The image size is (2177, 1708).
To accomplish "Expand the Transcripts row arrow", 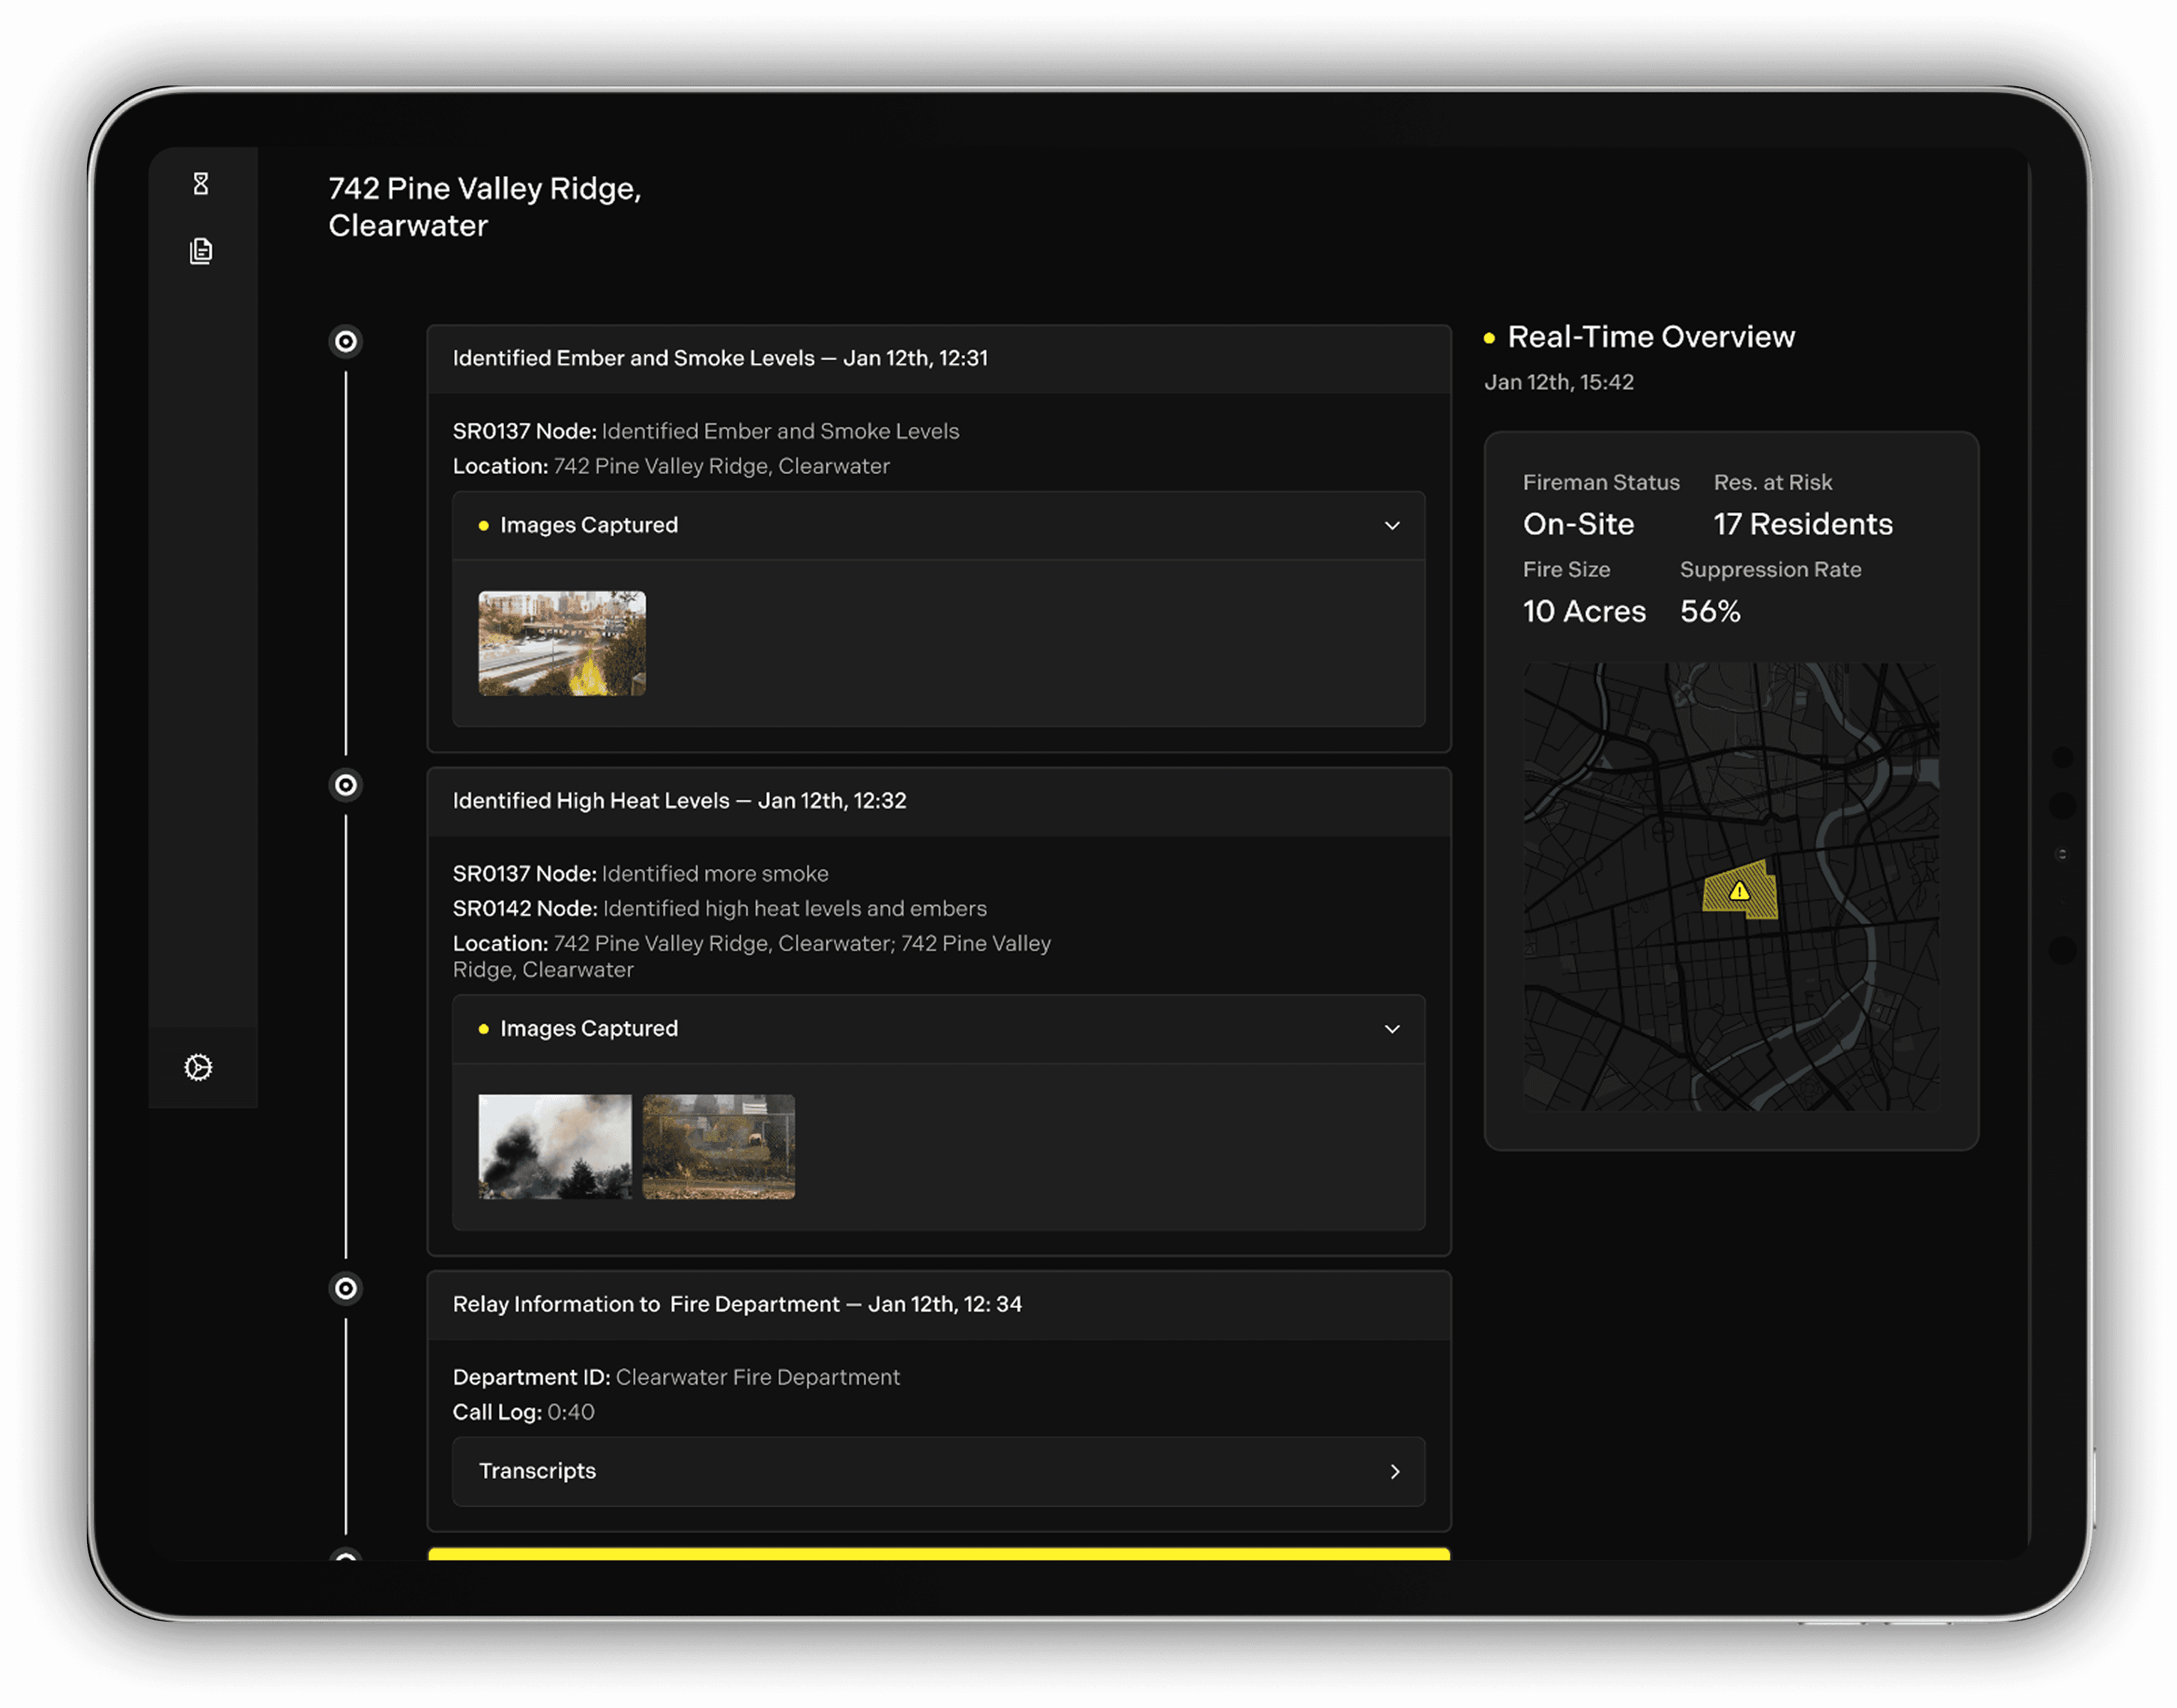I will [1395, 1471].
